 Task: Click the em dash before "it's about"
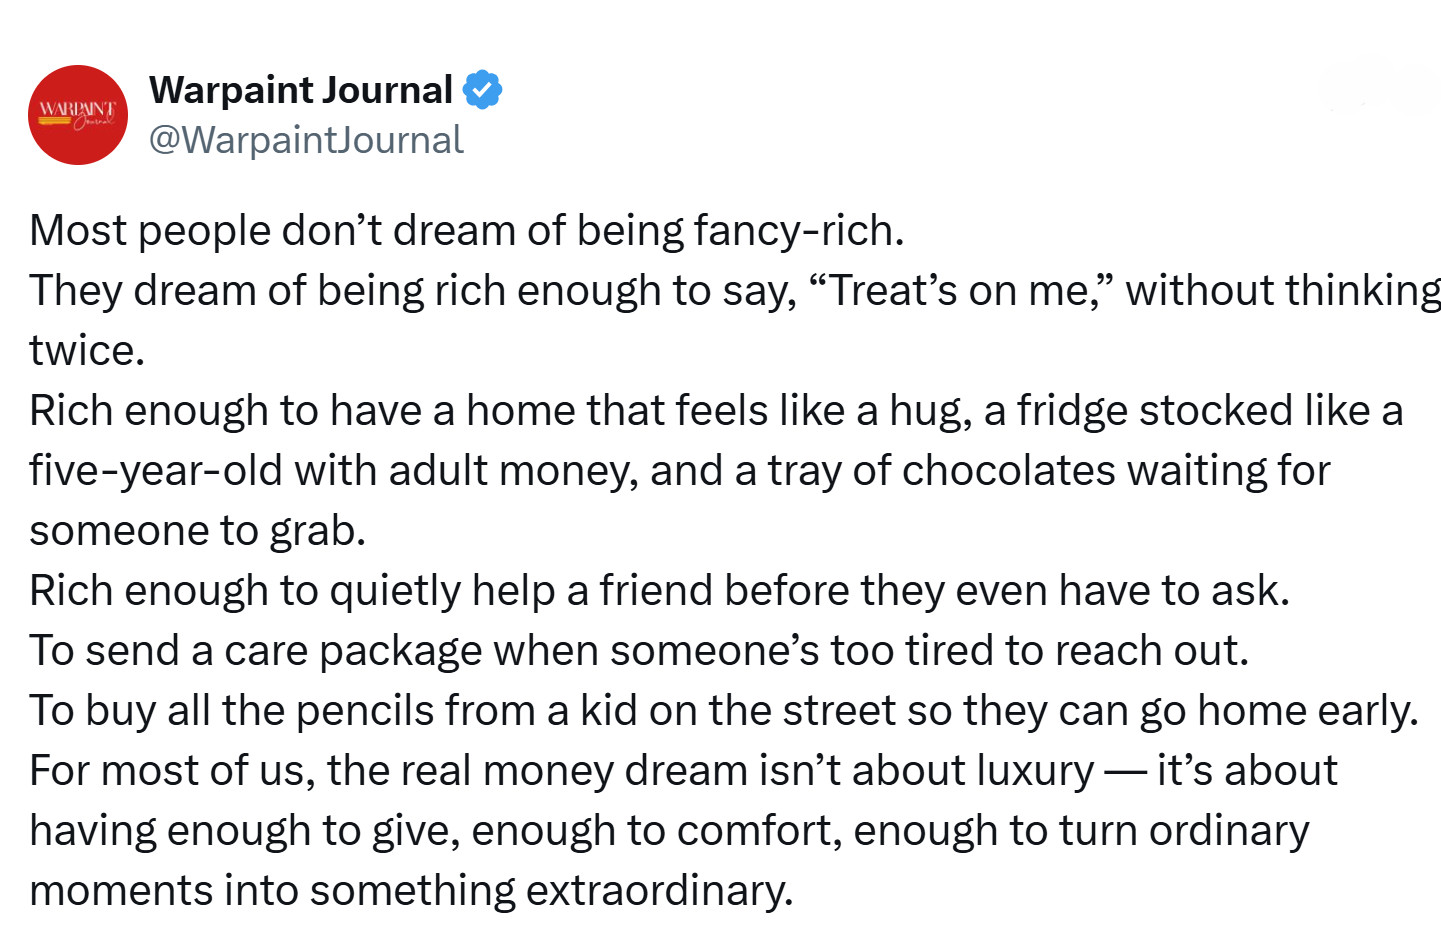pyautogui.click(x=1126, y=771)
